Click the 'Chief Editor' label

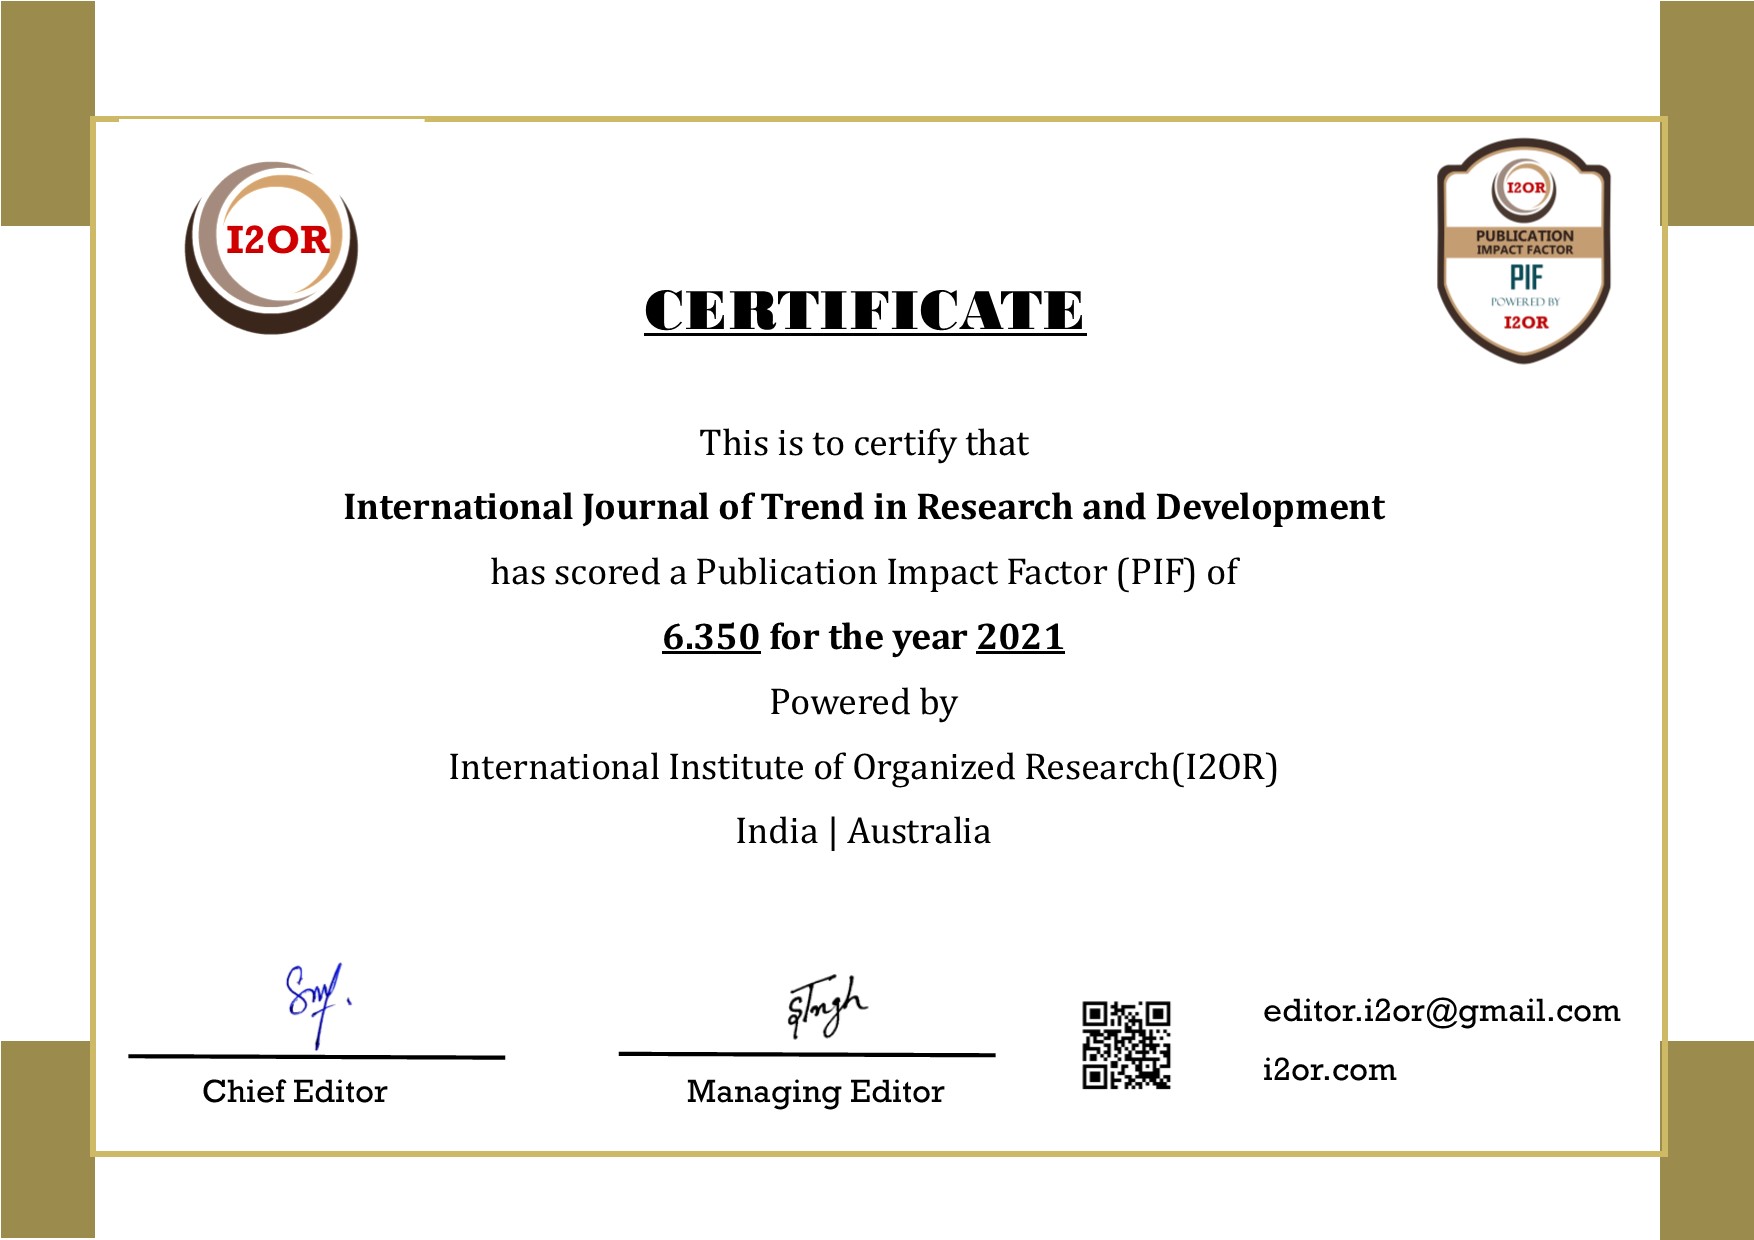point(295,1091)
